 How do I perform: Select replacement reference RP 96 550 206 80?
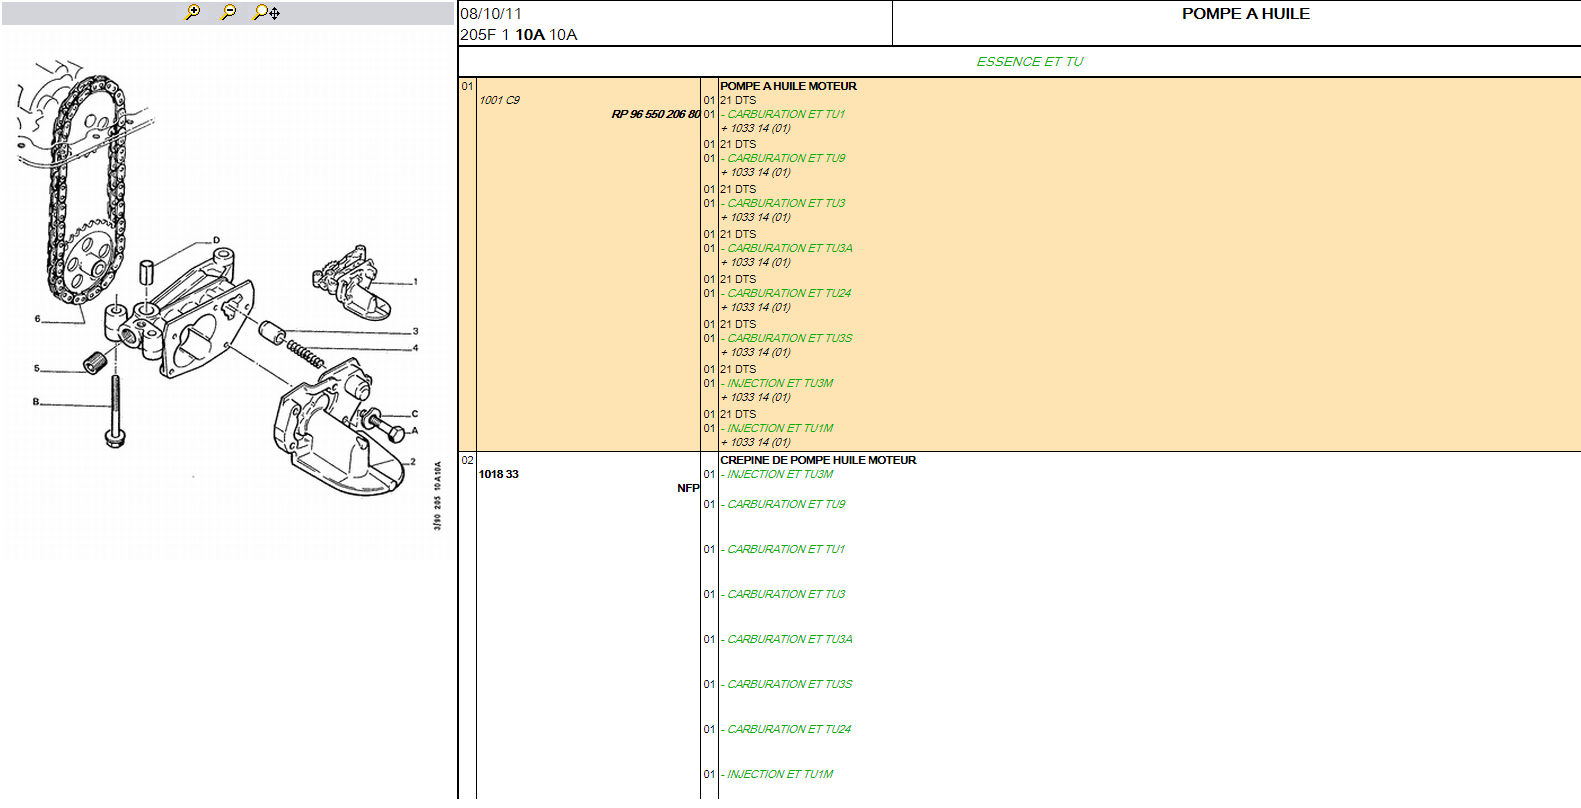point(655,114)
